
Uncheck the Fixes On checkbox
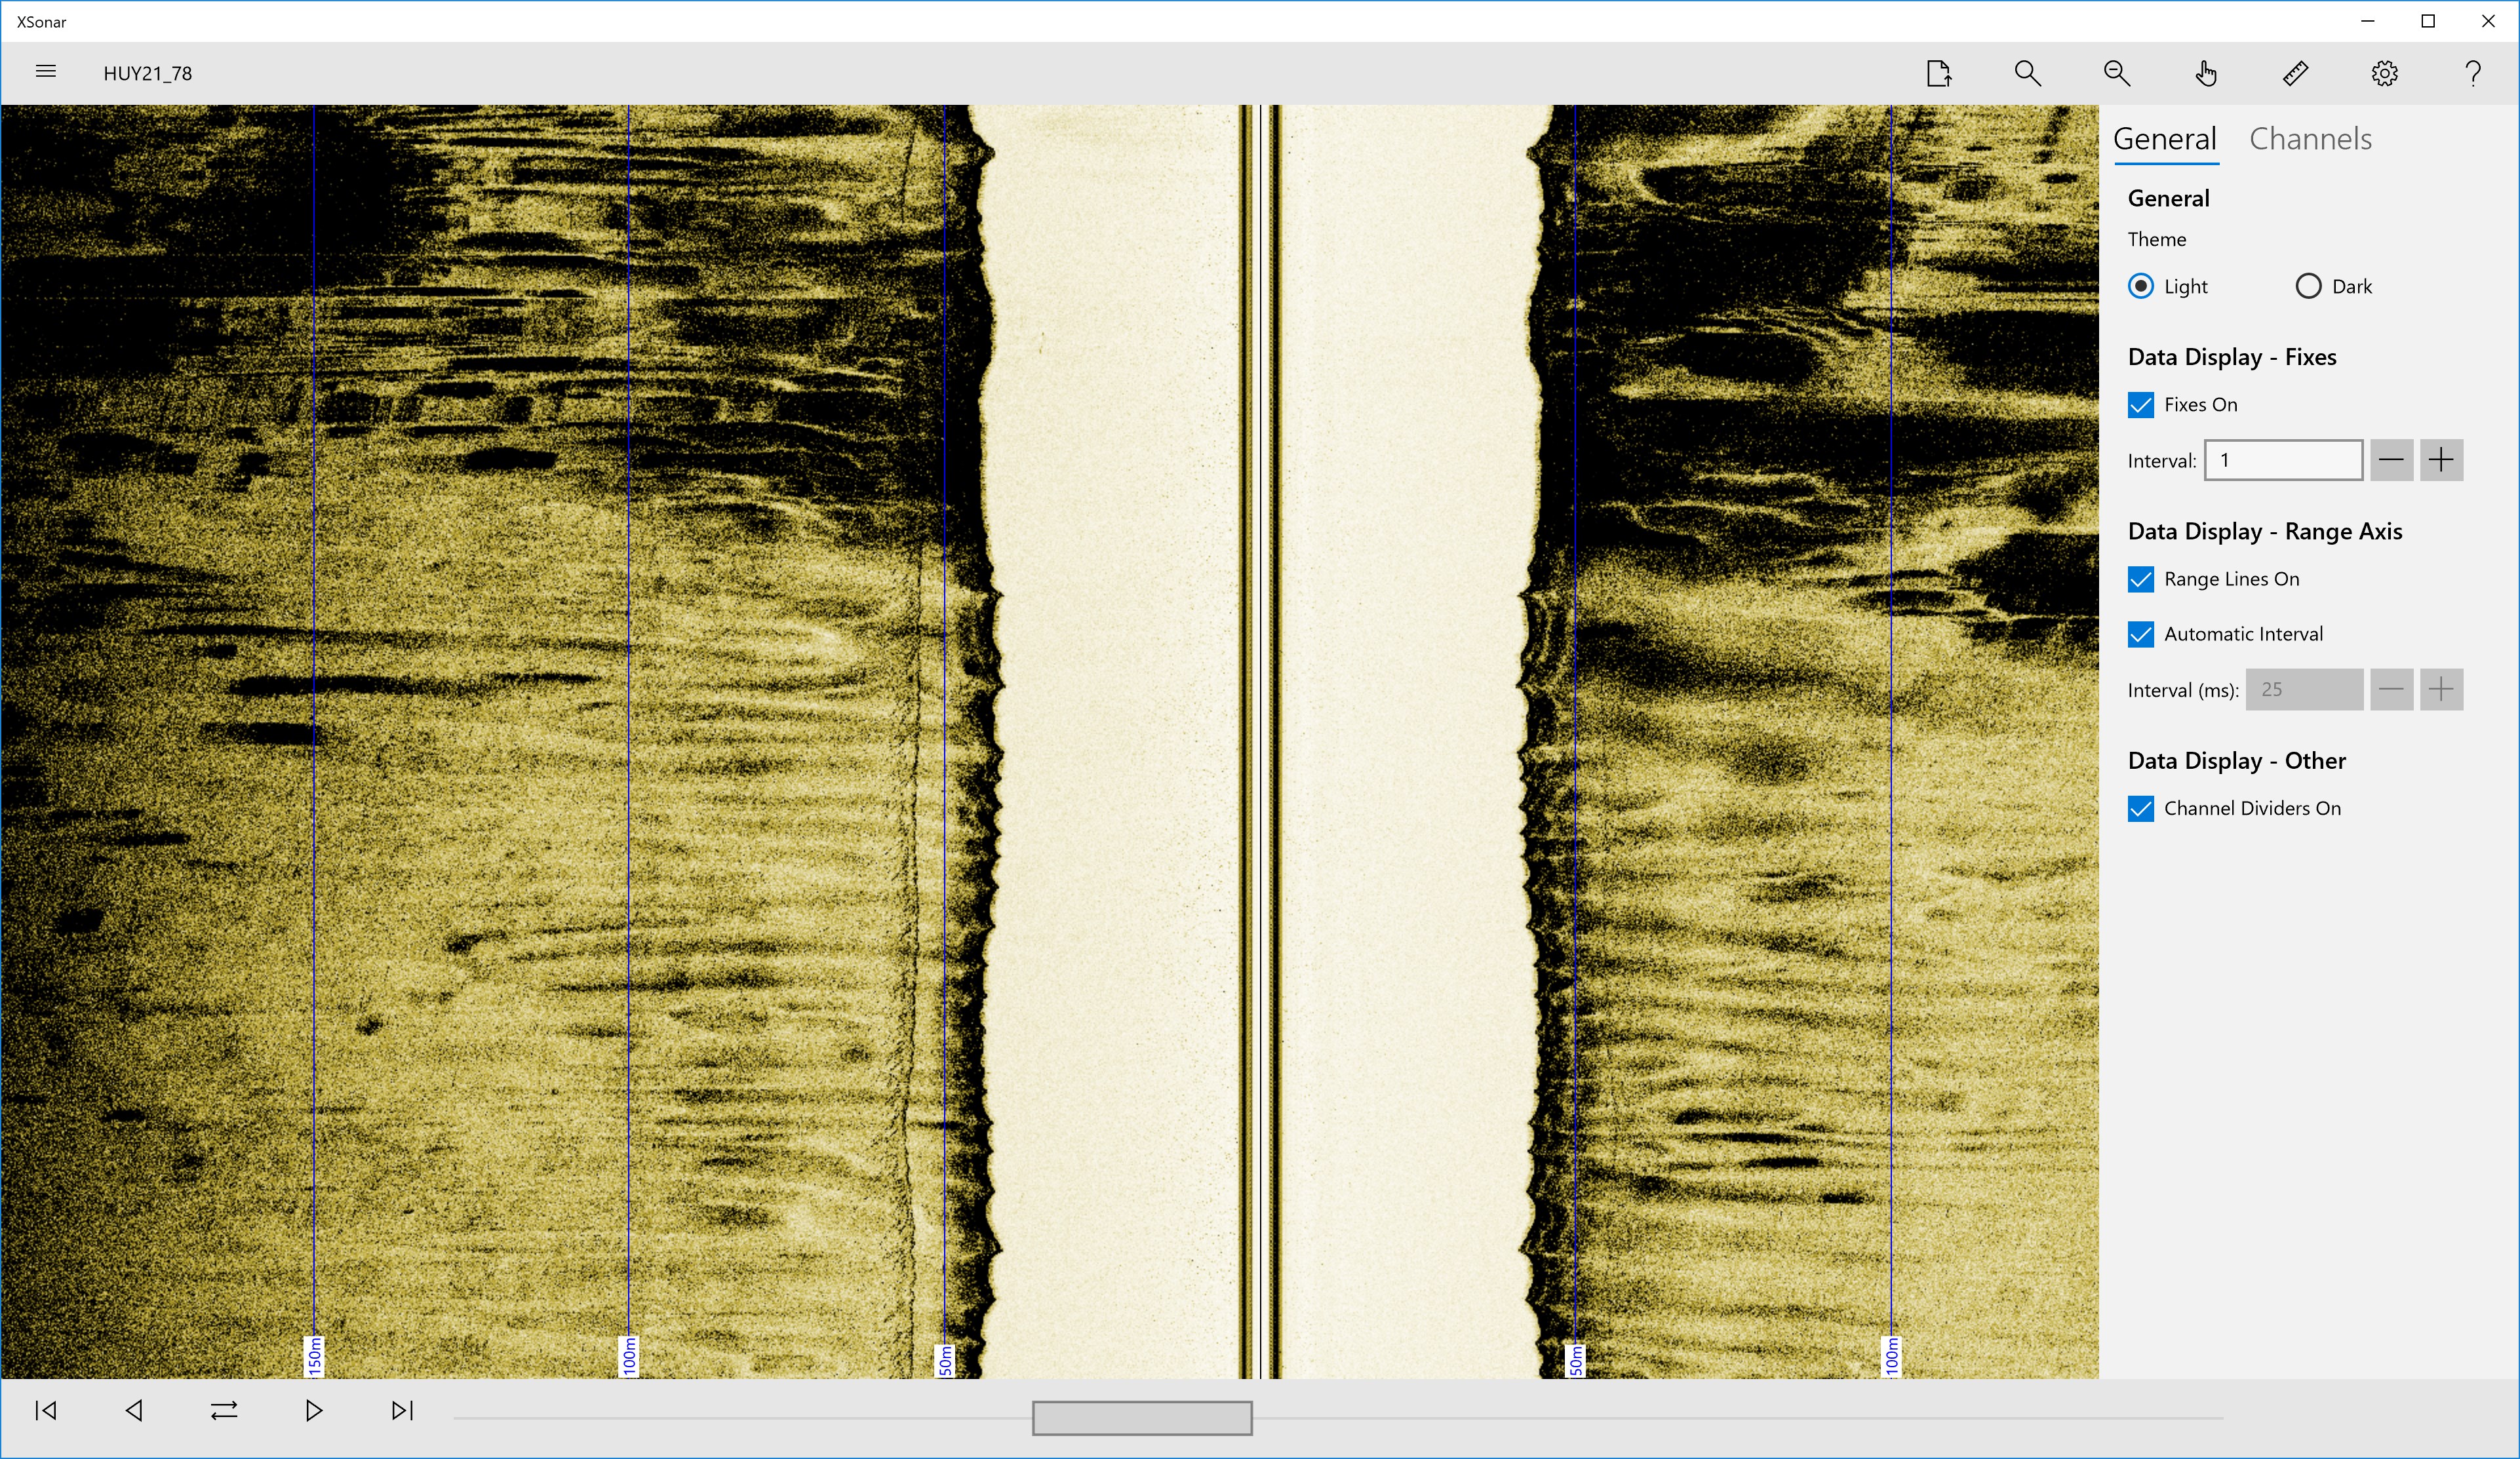coord(2140,405)
